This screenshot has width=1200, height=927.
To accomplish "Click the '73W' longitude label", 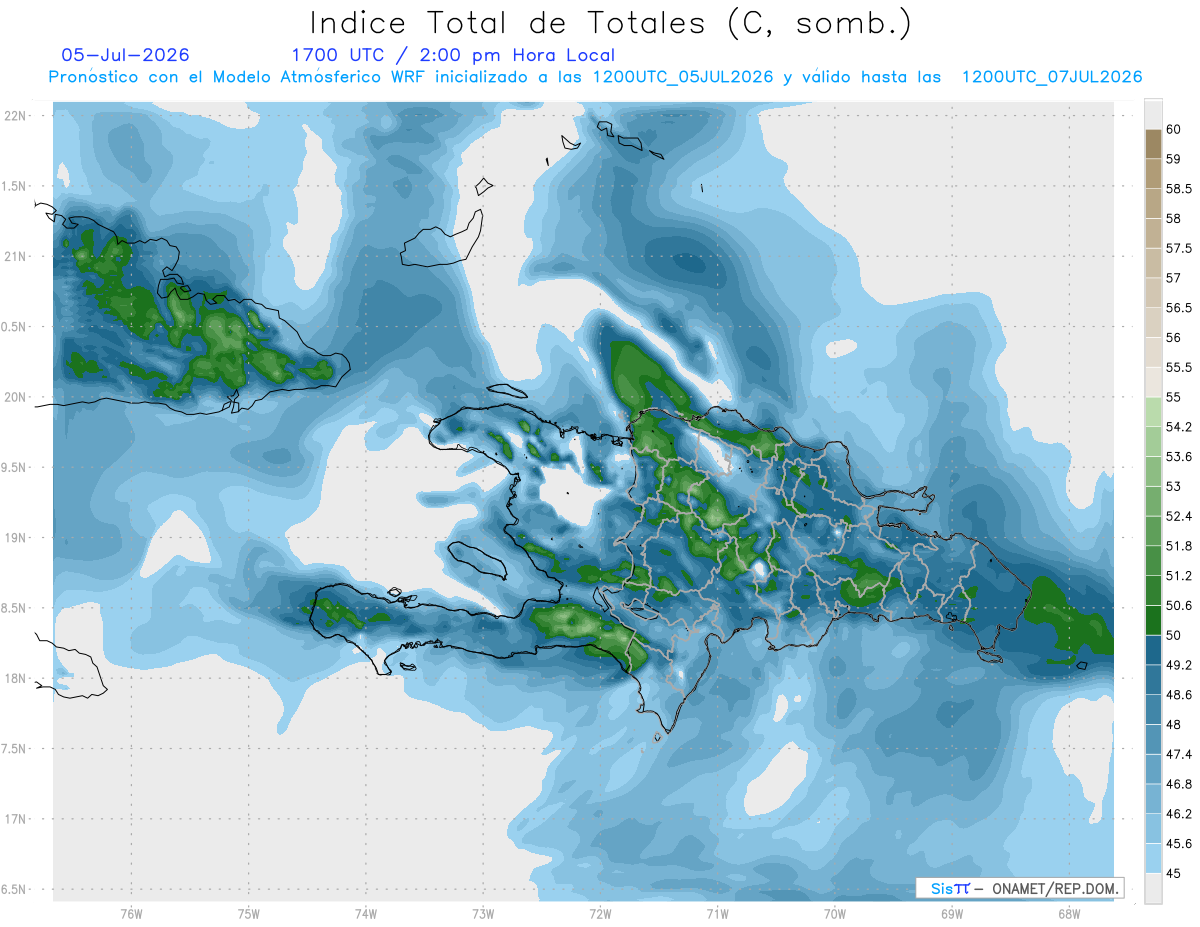I will [x=483, y=914].
